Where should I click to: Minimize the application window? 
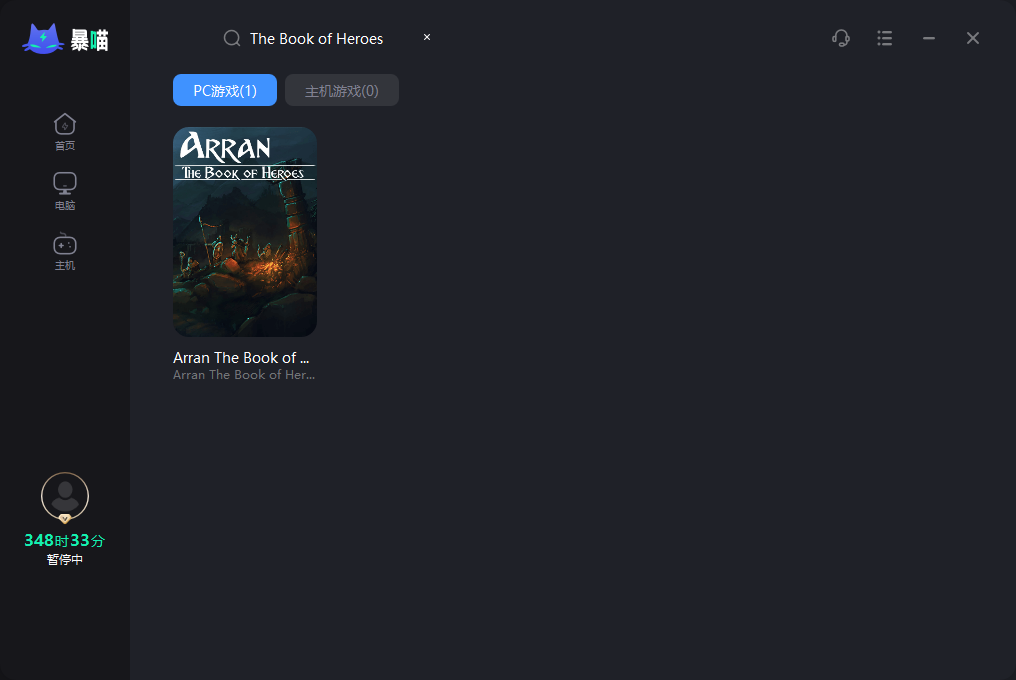click(929, 38)
